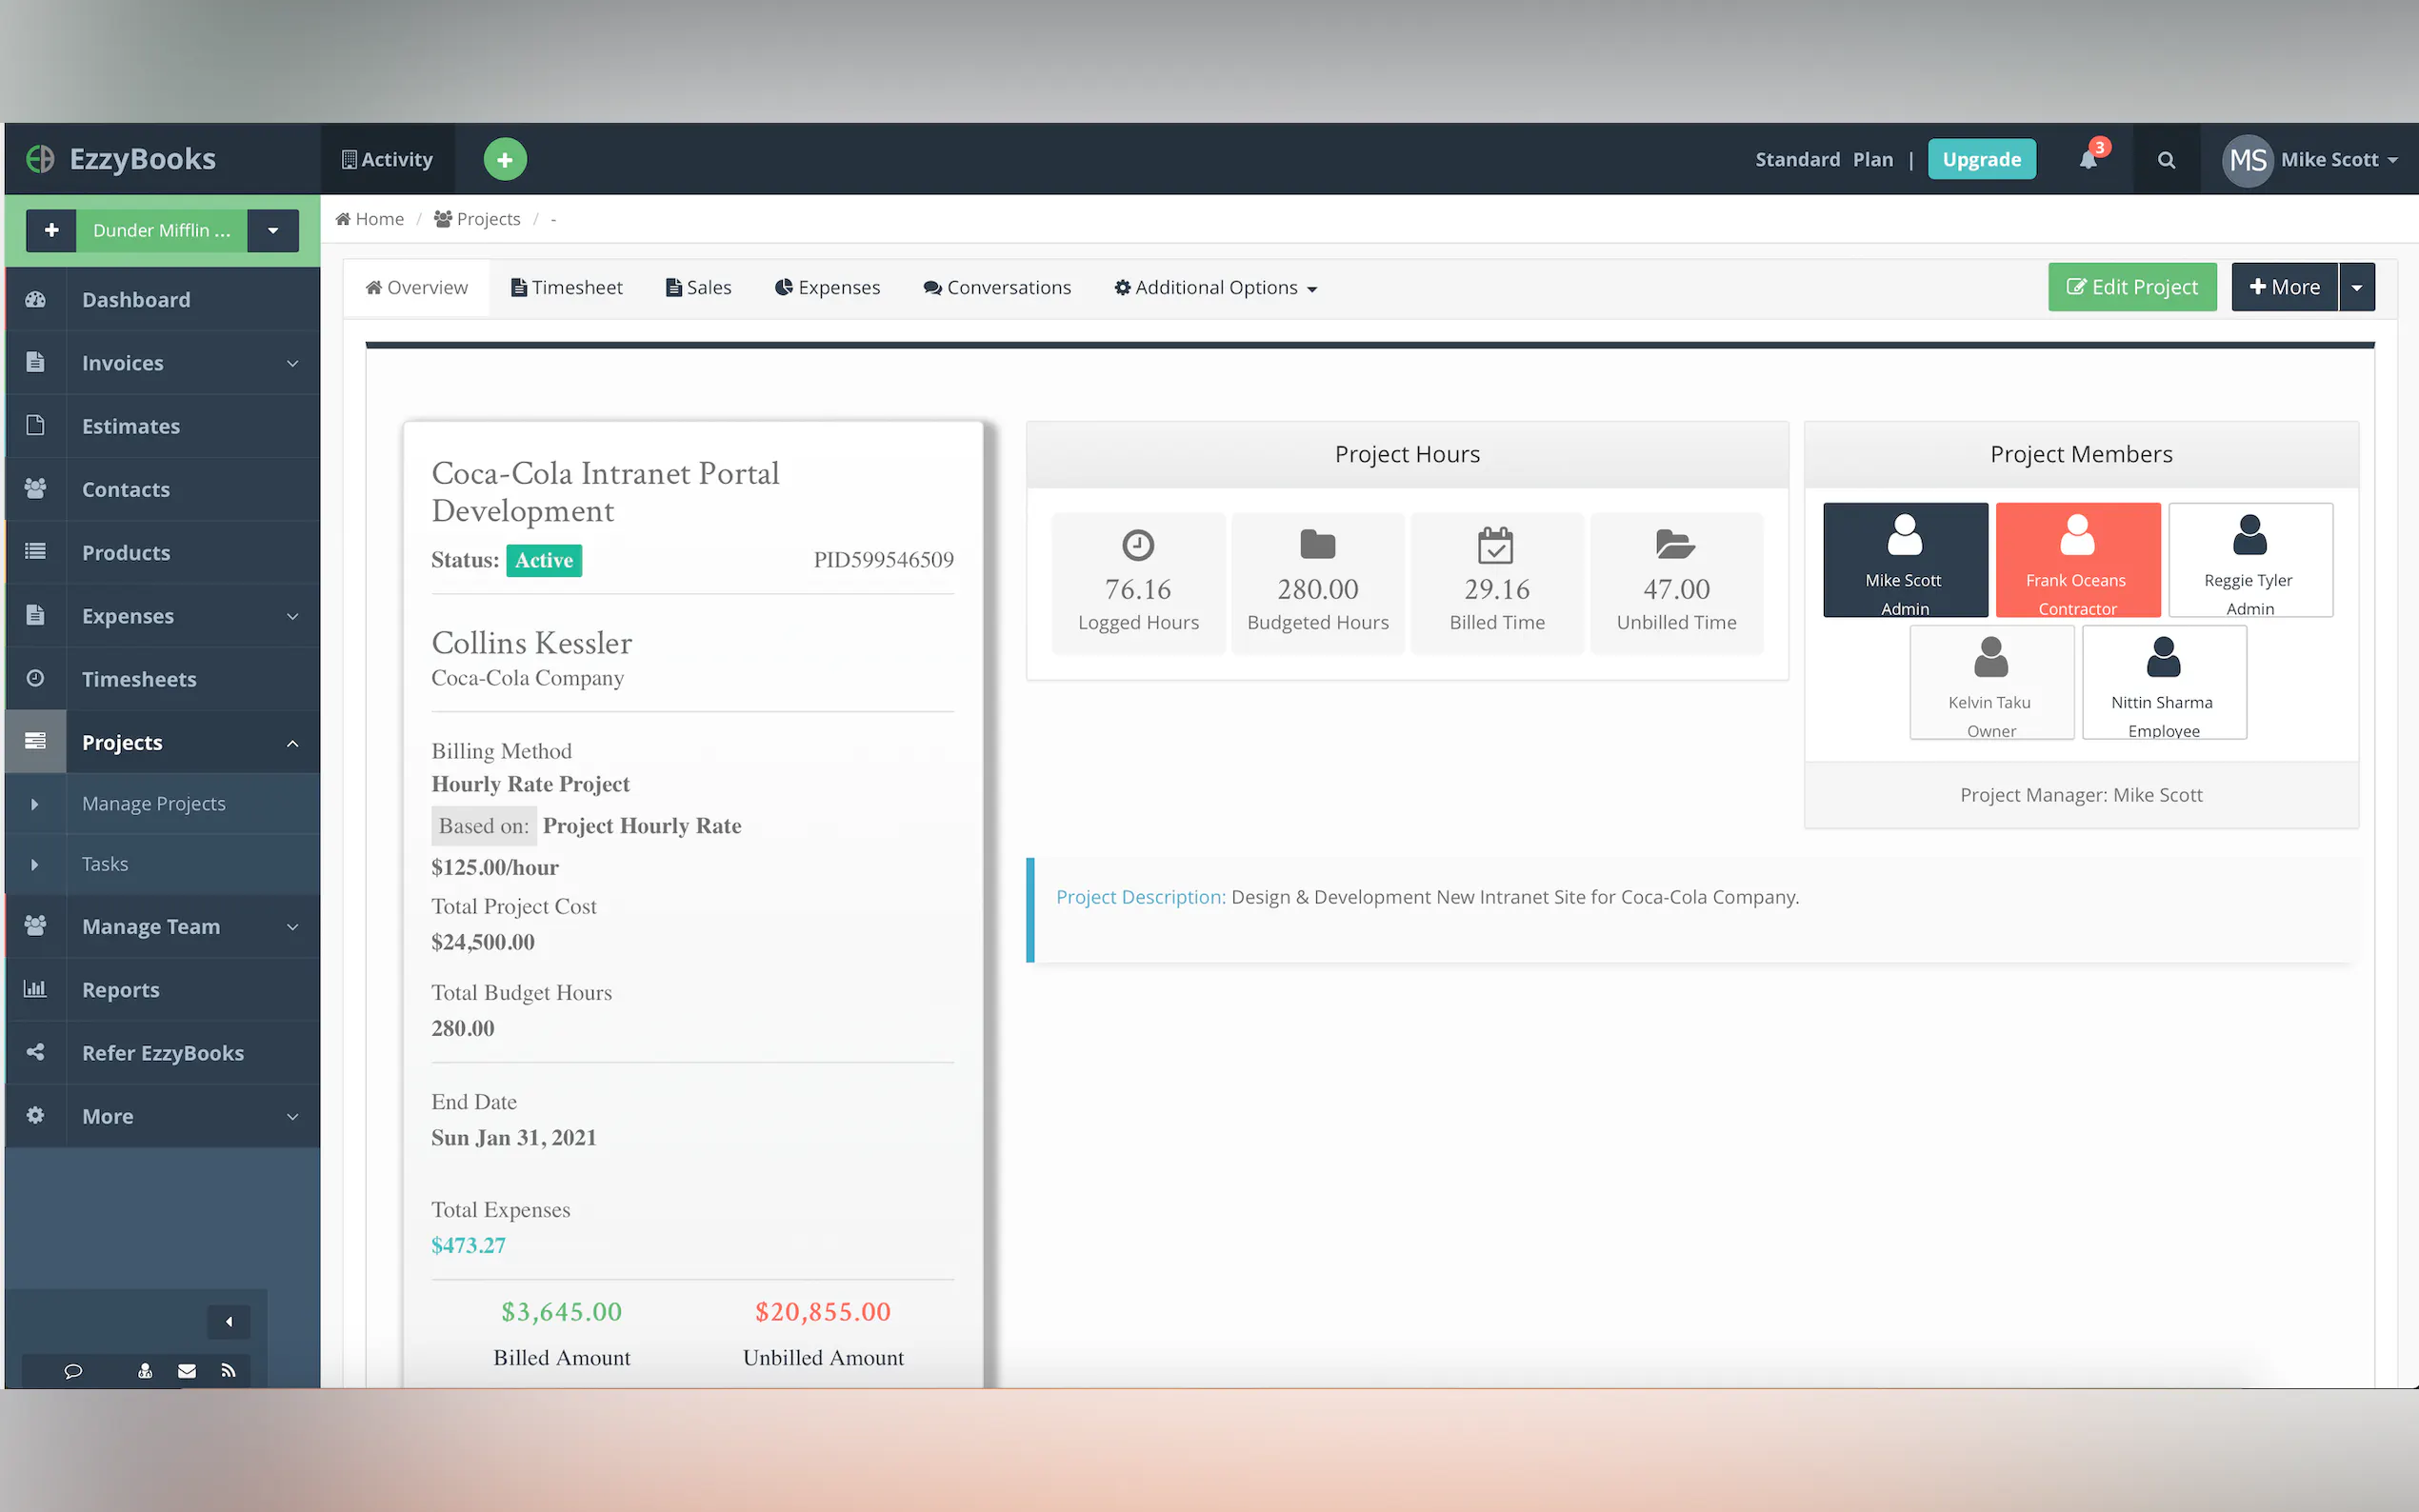Switch to the Expenses tab
Viewport: 2419px width, 1512px height.
coord(828,288)
